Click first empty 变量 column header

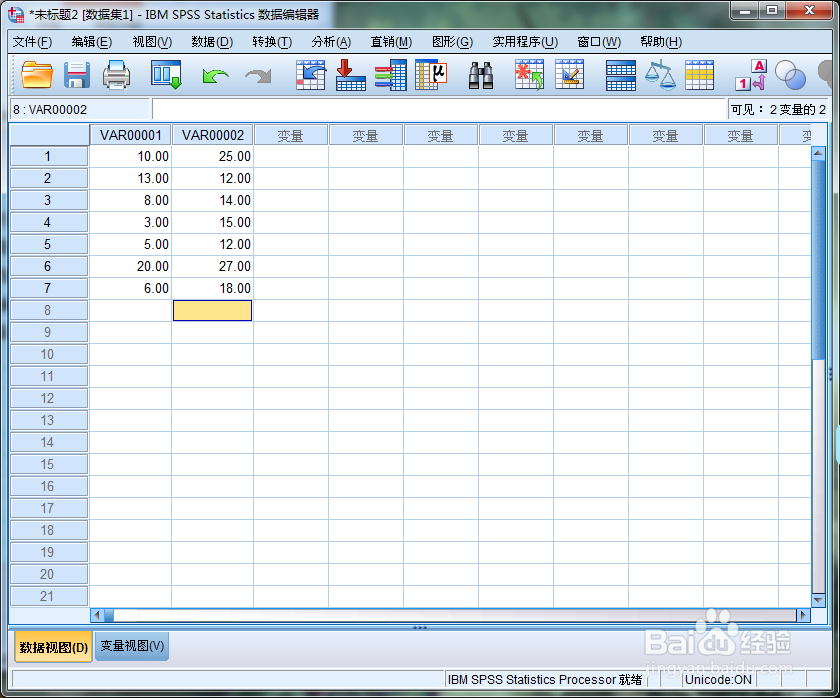tap(291, 136)
